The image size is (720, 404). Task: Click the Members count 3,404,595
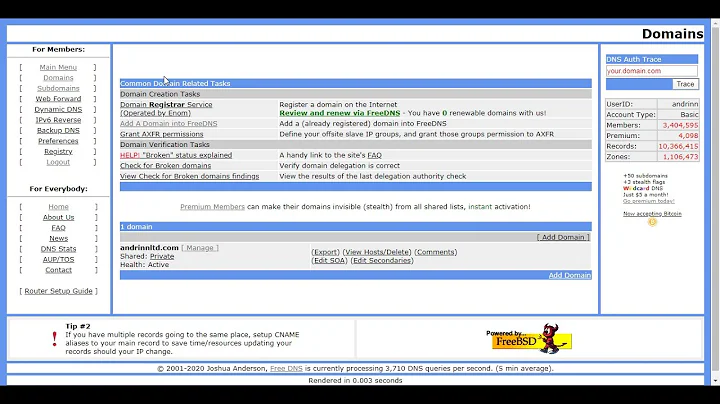coord(680,125)
